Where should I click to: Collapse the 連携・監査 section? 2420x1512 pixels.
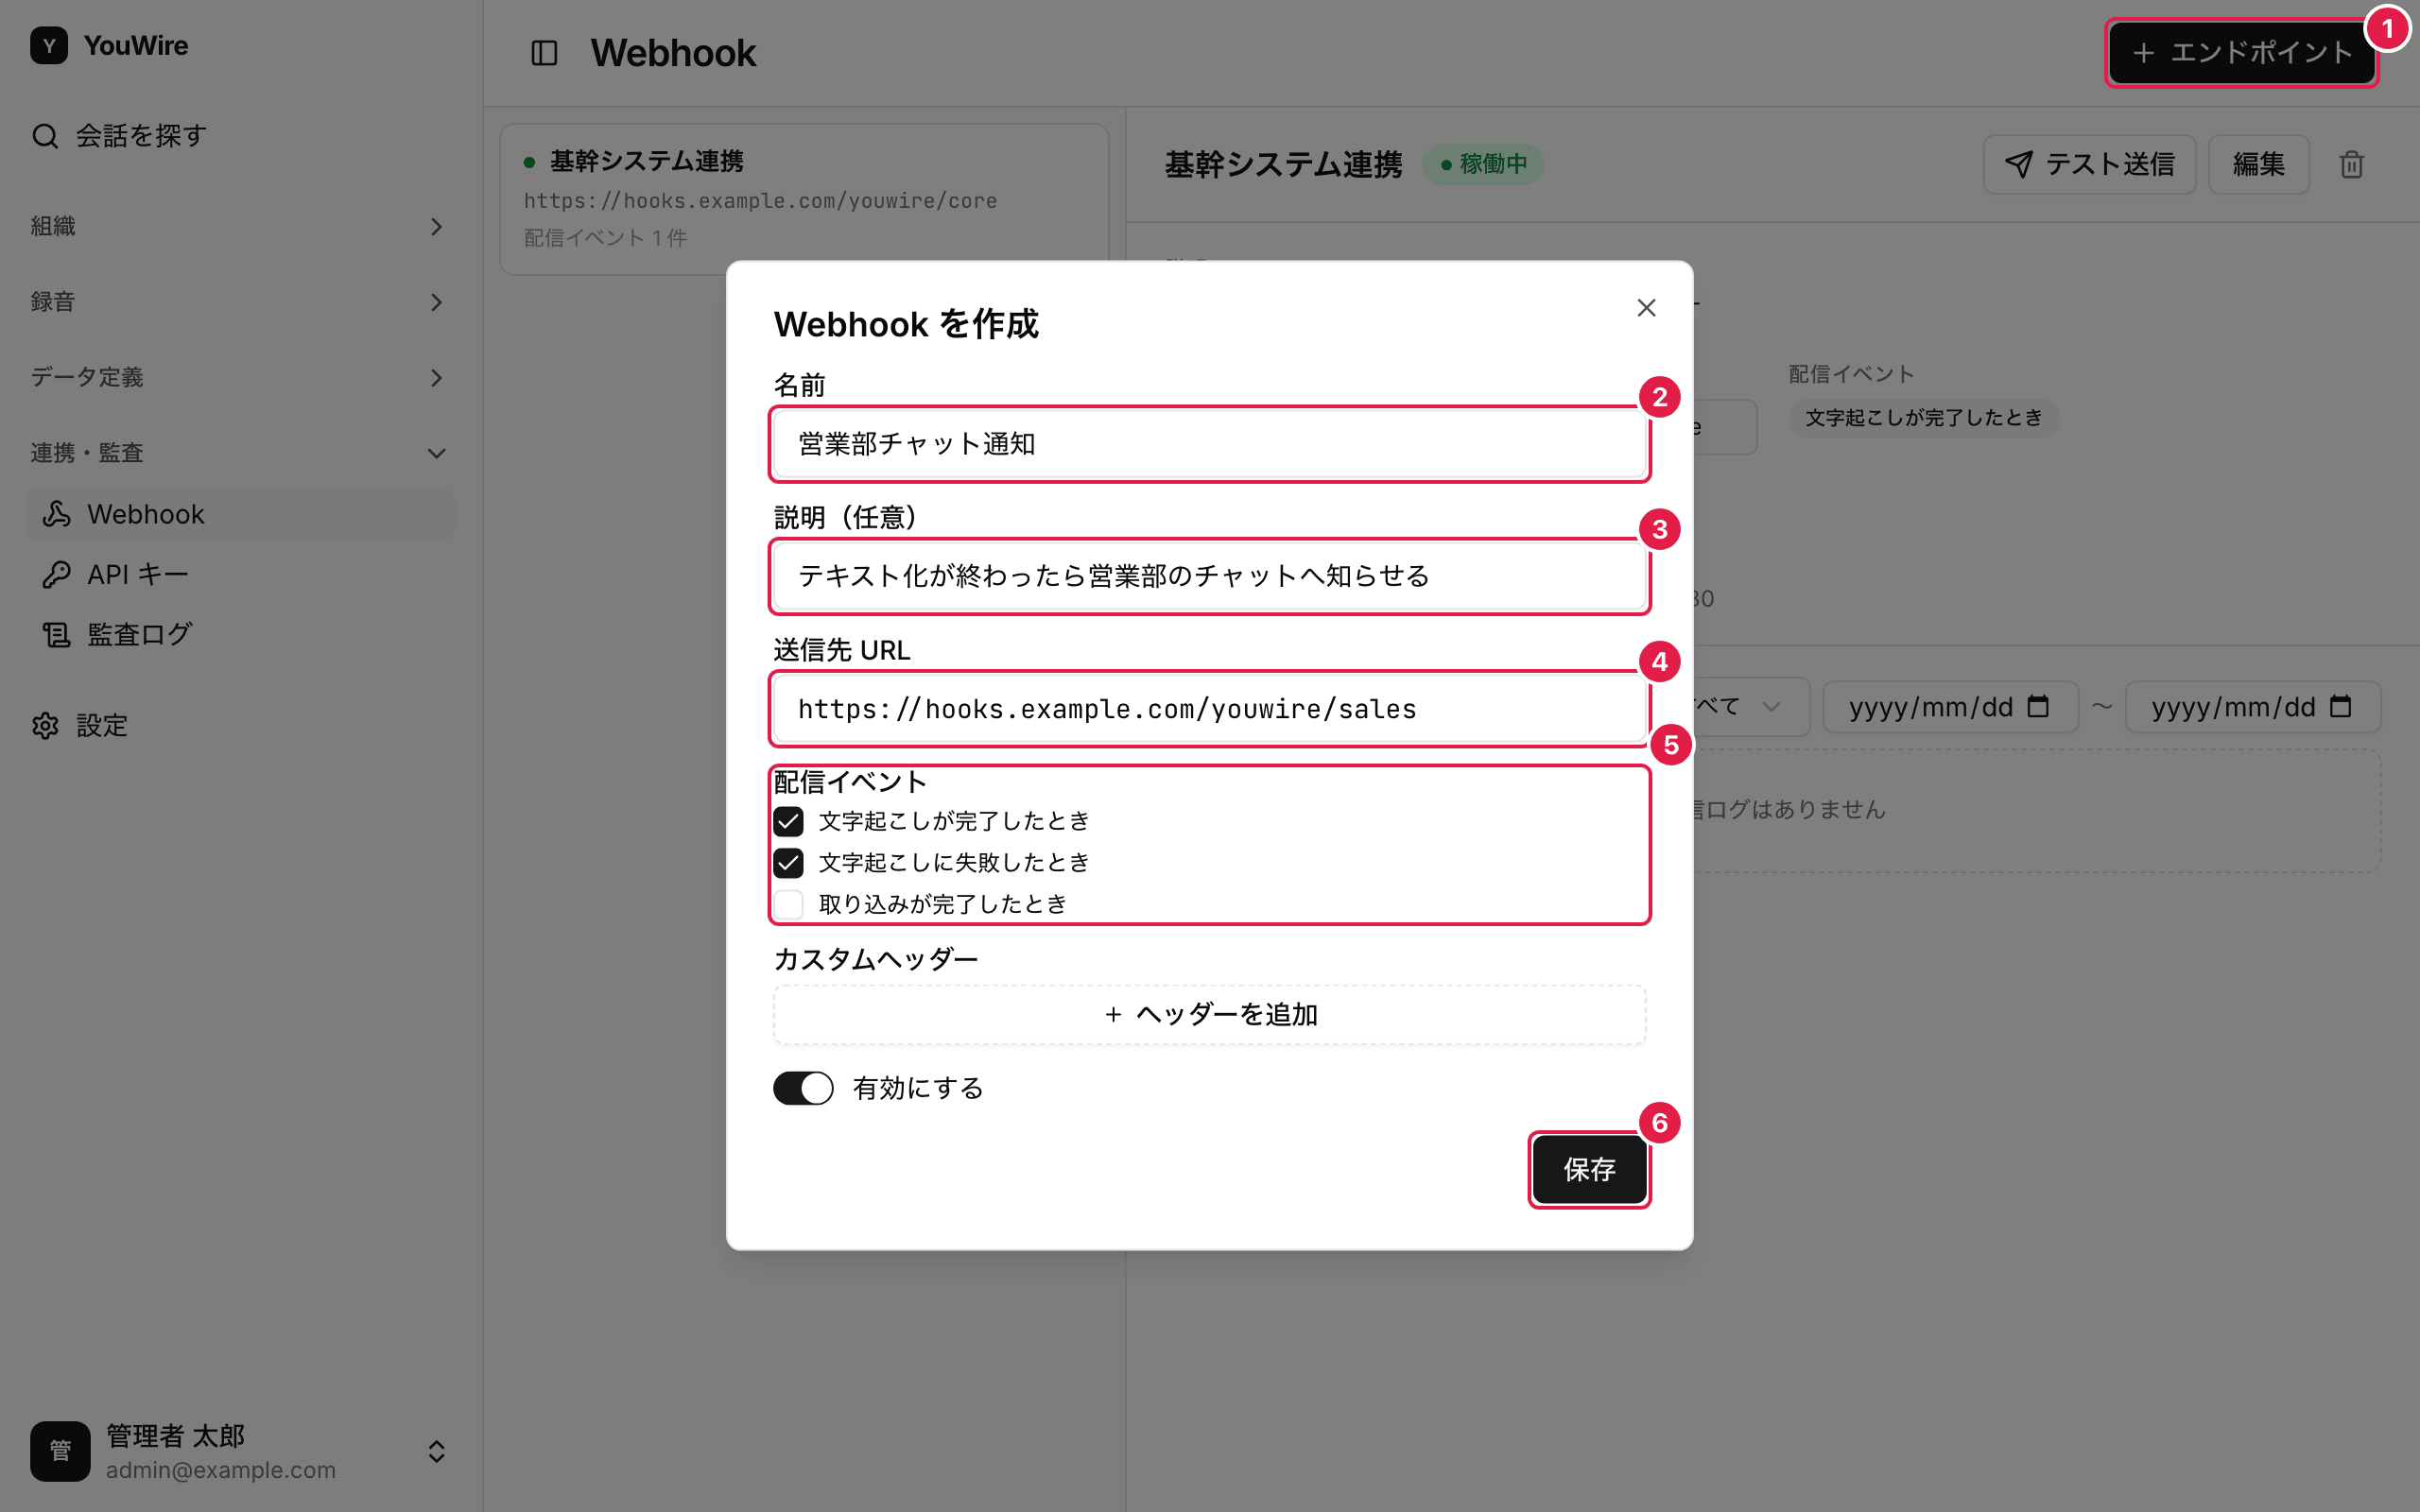(x=238, y=453)
